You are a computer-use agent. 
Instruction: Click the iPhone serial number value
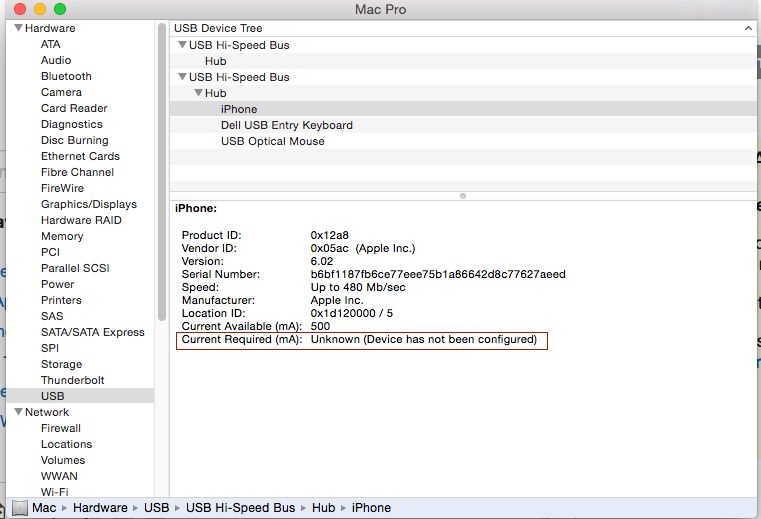pos(438,274)
